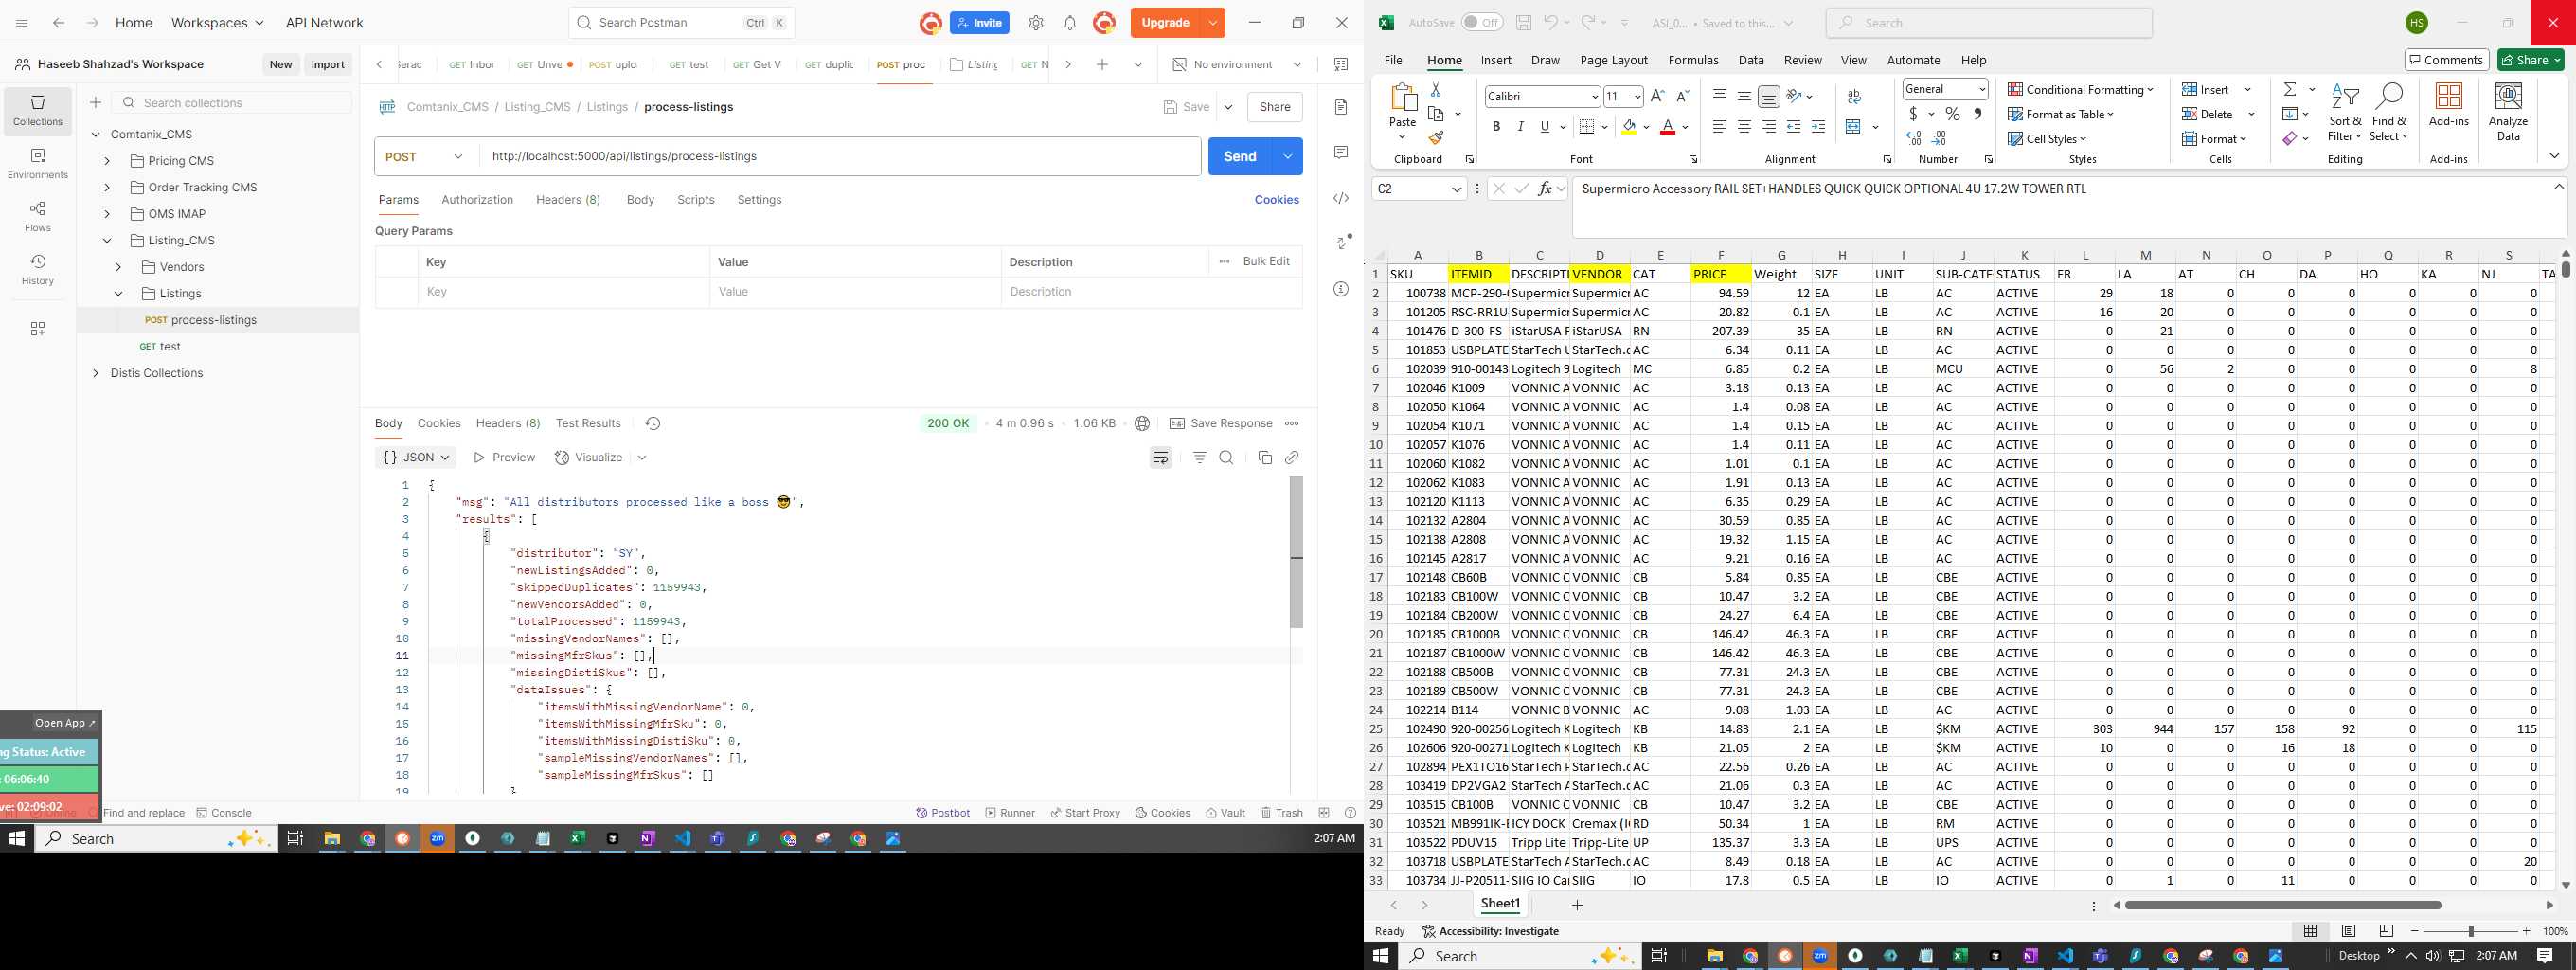Image resolution: width=2576 pixels, height=970 pixels.
Task: Open Excel Formulas ribbon tab
Action: pos(1693,60)
